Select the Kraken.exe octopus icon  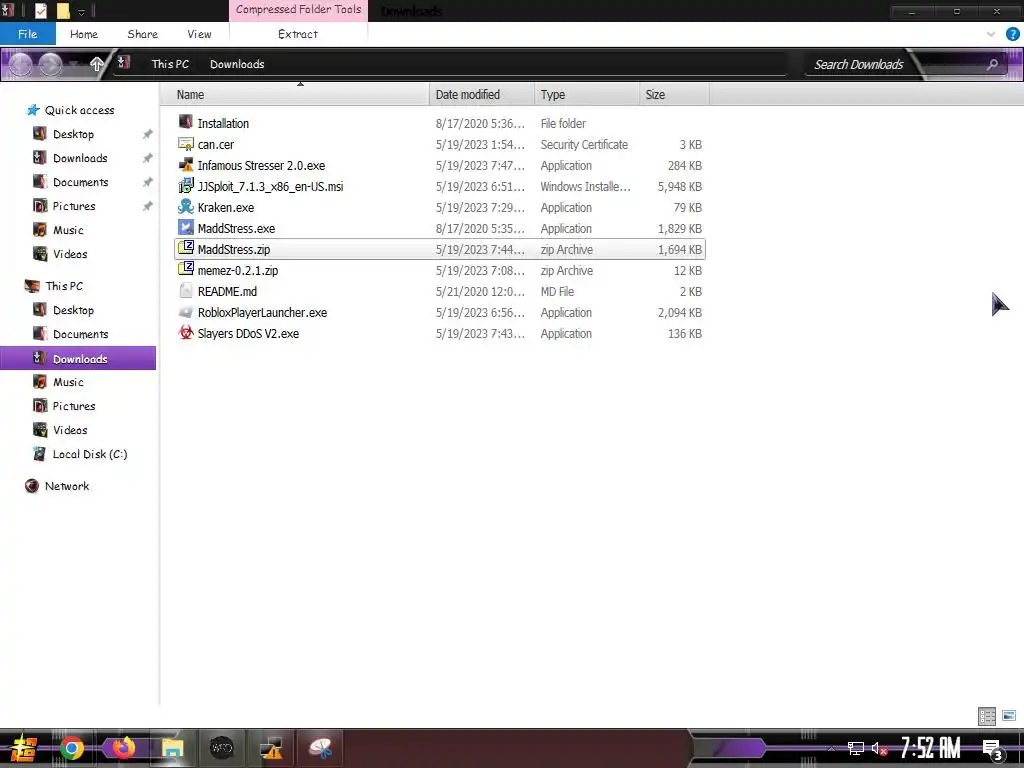coord(186,207)
